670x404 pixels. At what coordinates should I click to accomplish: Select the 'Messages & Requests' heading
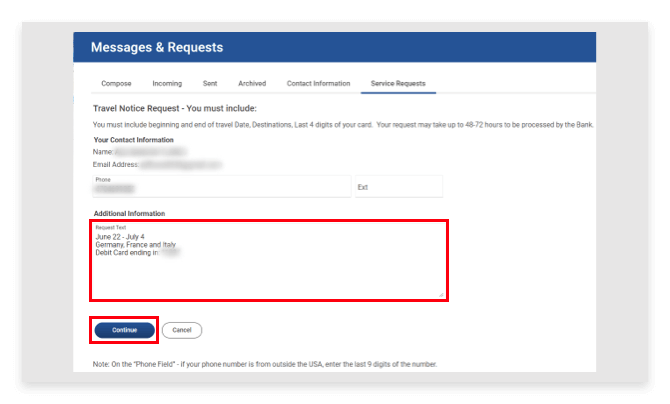pos(157,47)
